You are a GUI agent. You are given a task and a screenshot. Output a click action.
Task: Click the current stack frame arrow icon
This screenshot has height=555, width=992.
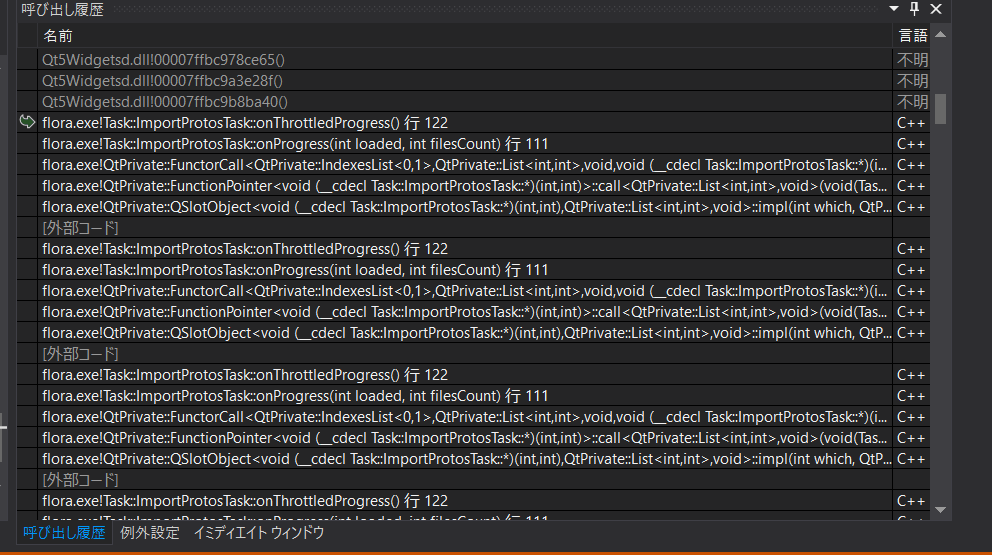[27, 123]
